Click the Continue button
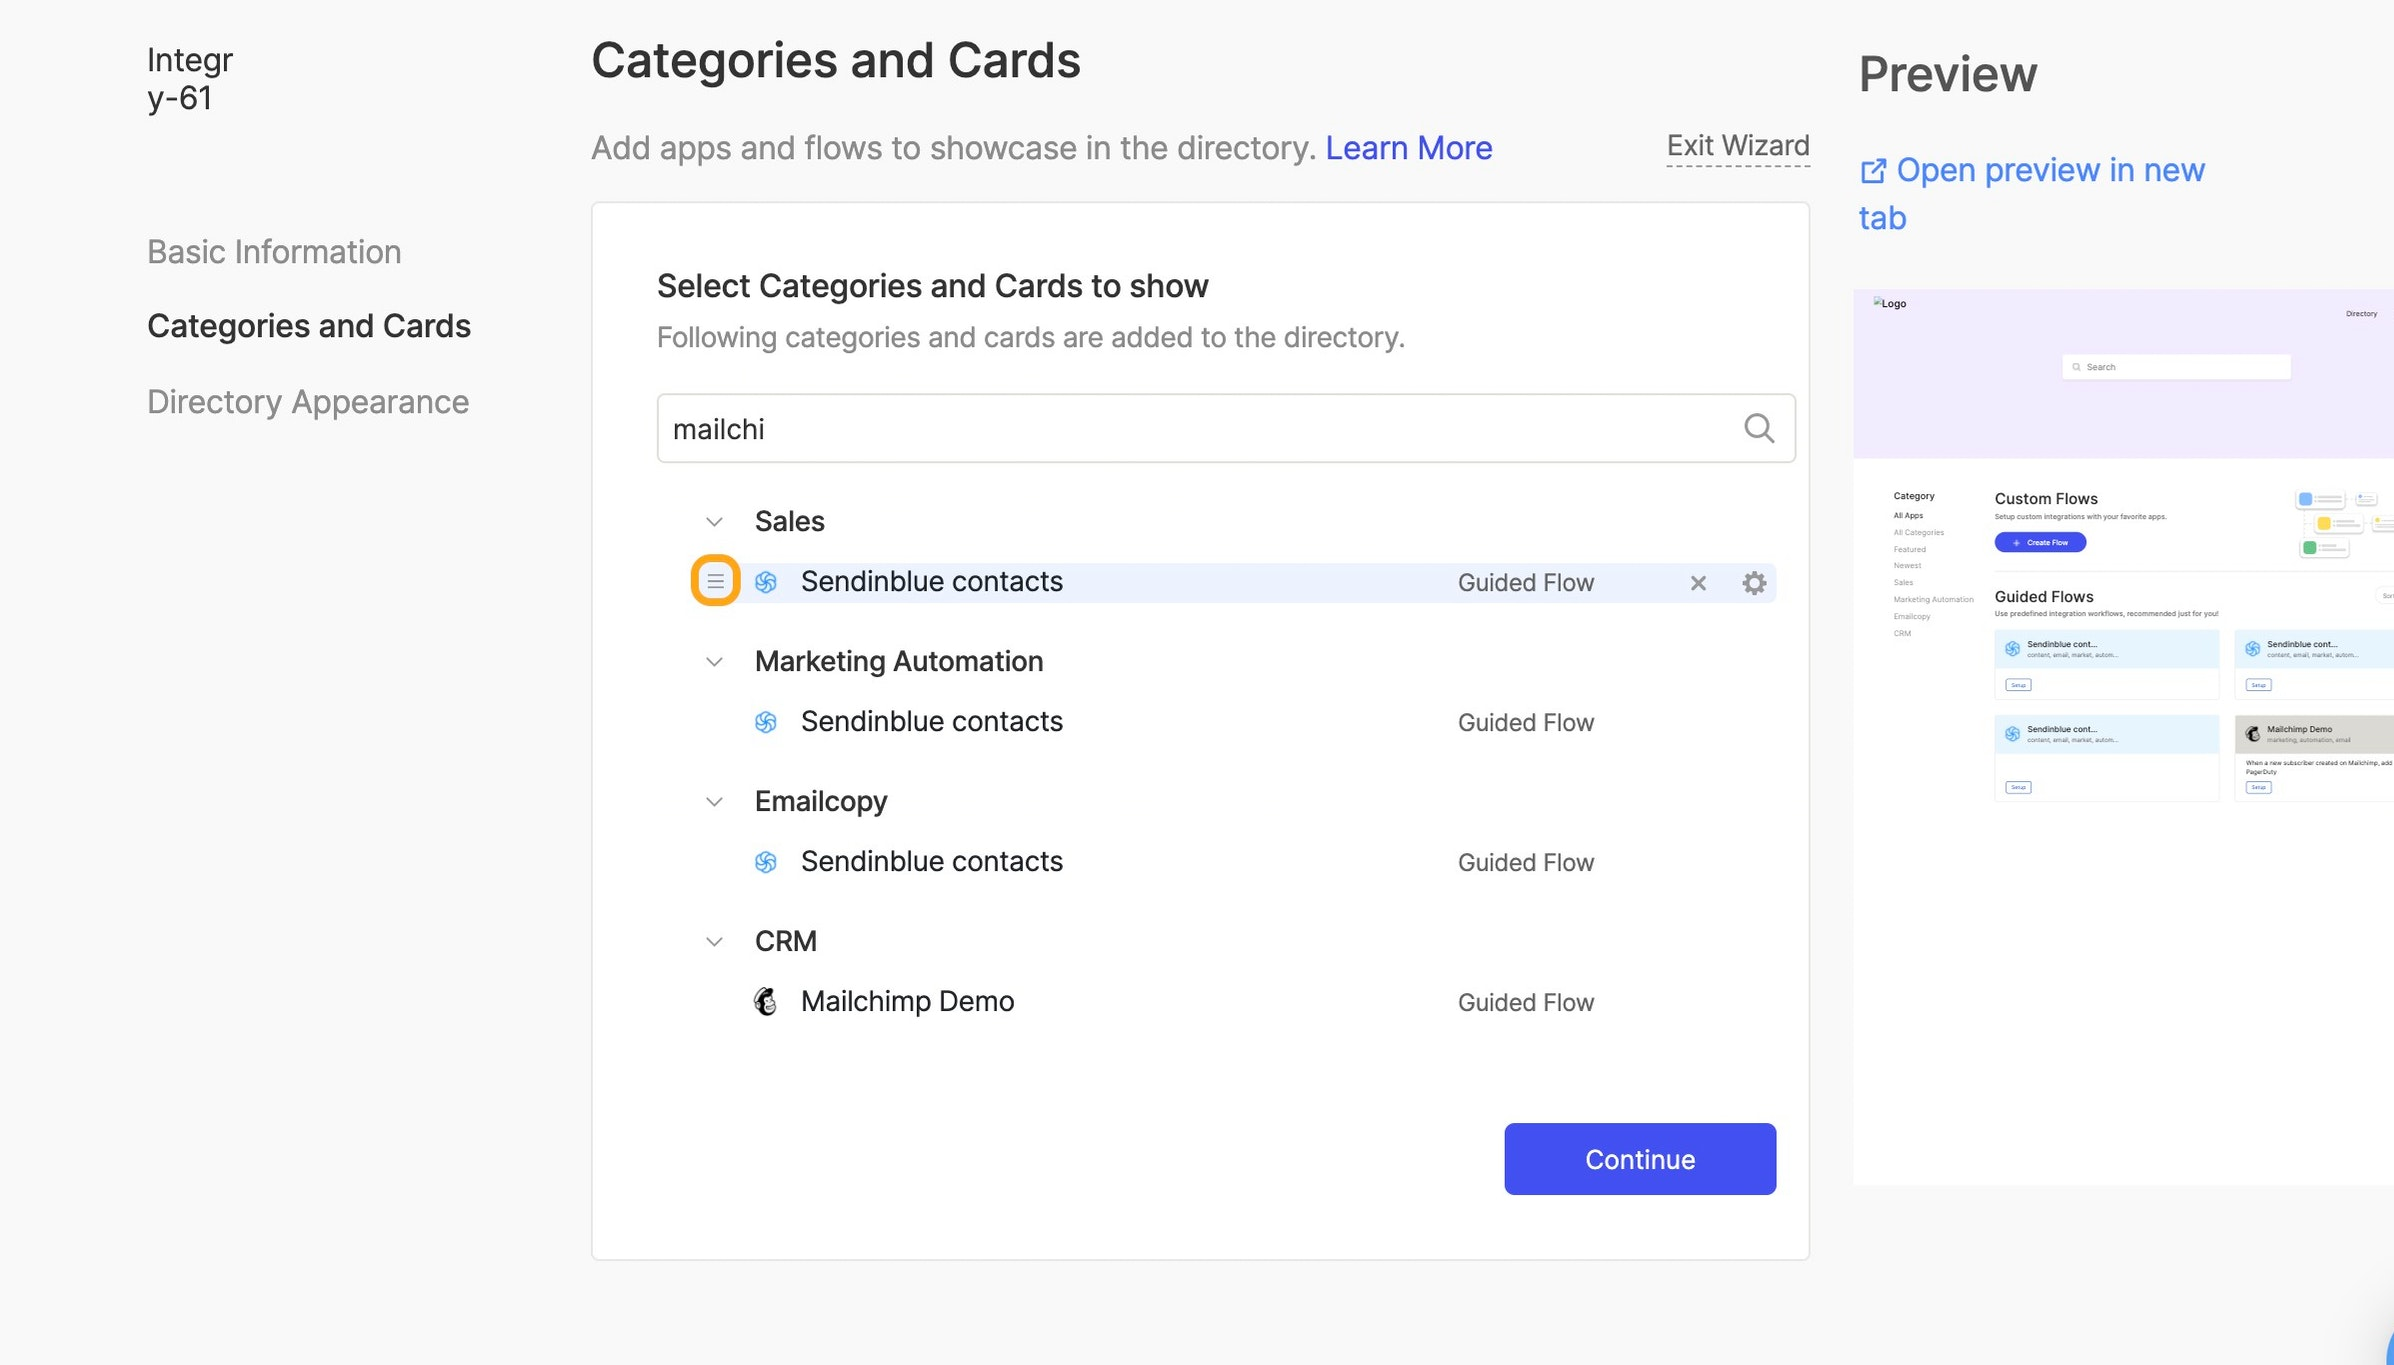 [1640, 1159]
